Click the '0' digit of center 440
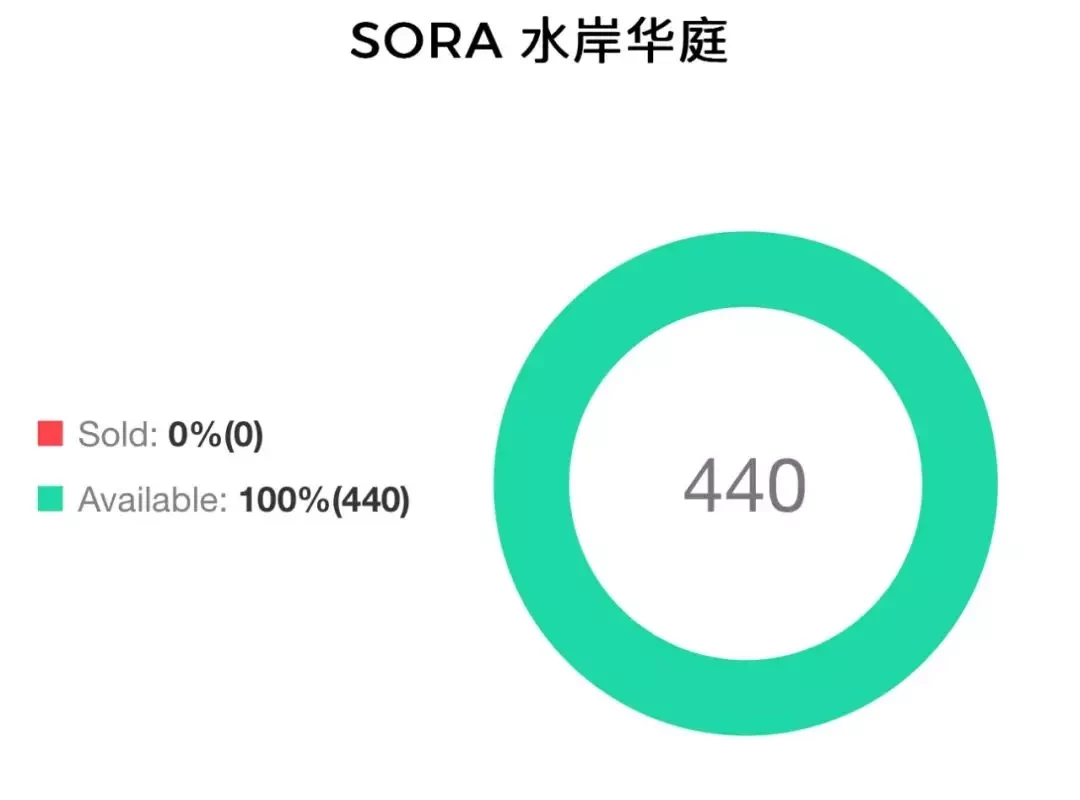1080x800 pixels. [786, 485]
